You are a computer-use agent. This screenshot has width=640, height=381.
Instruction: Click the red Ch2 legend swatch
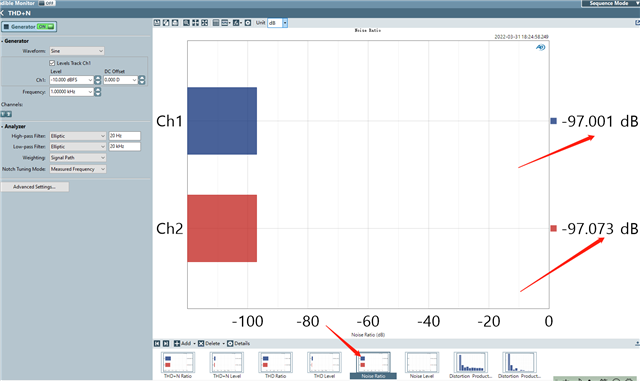pos(553,228)
